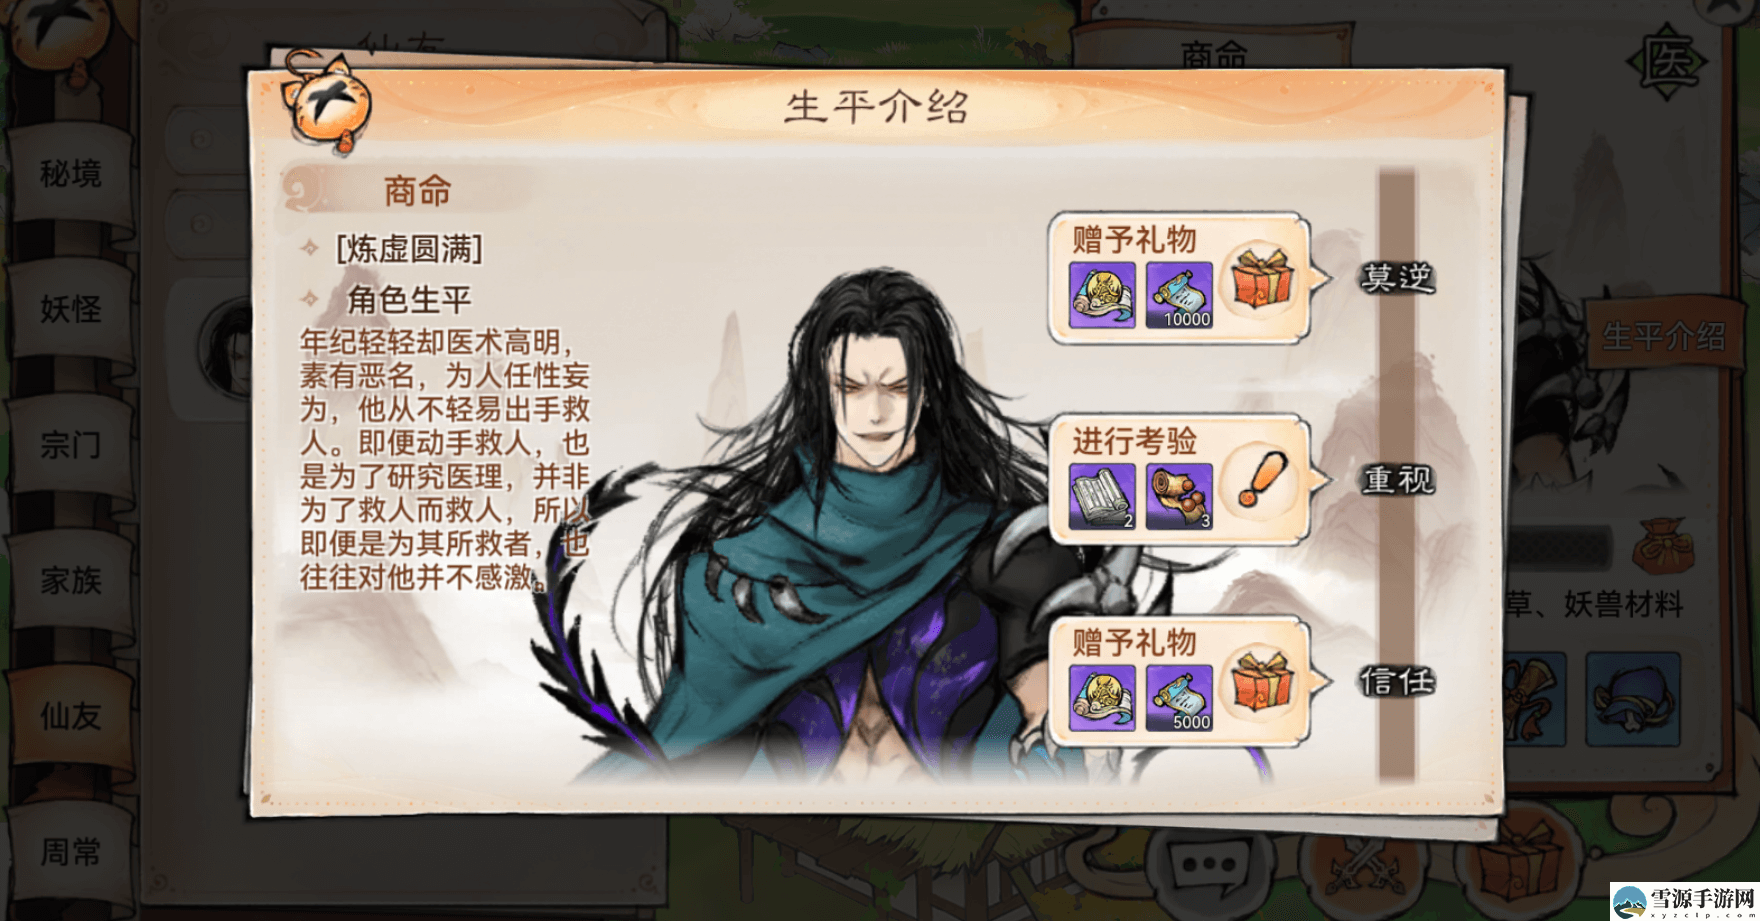The image size is (1760, 921).
Task: Click the vertical relationship progress bar
Action: click(1397, 474)
